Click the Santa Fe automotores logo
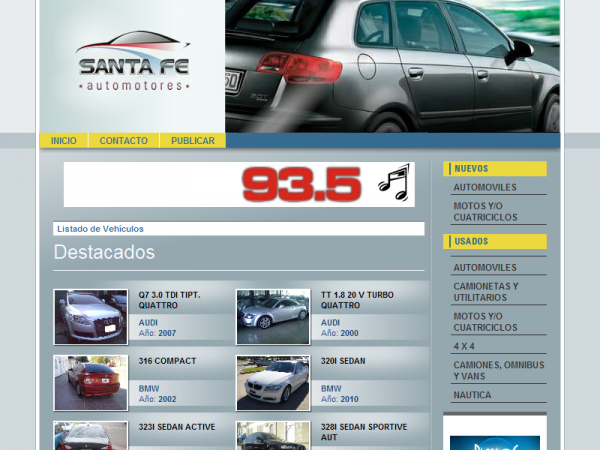The width and height of the screenshot is (600, 450). tap(133, 62)
